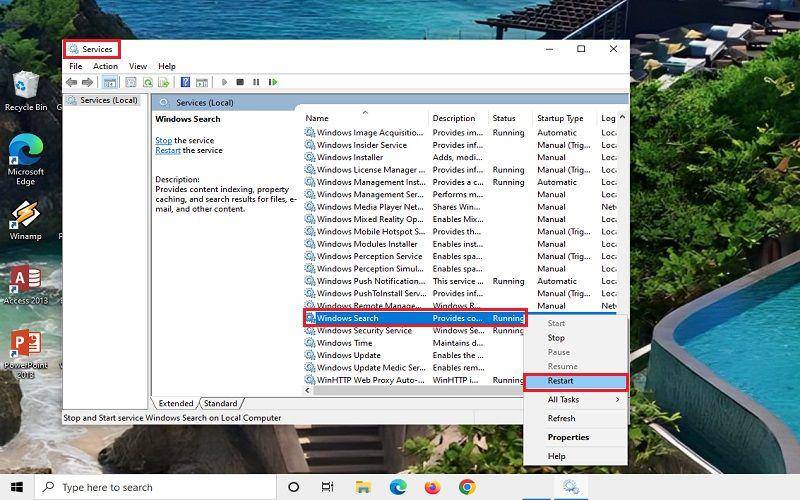Expand All Tasks submenu in context menu

[x=576, y=399]
